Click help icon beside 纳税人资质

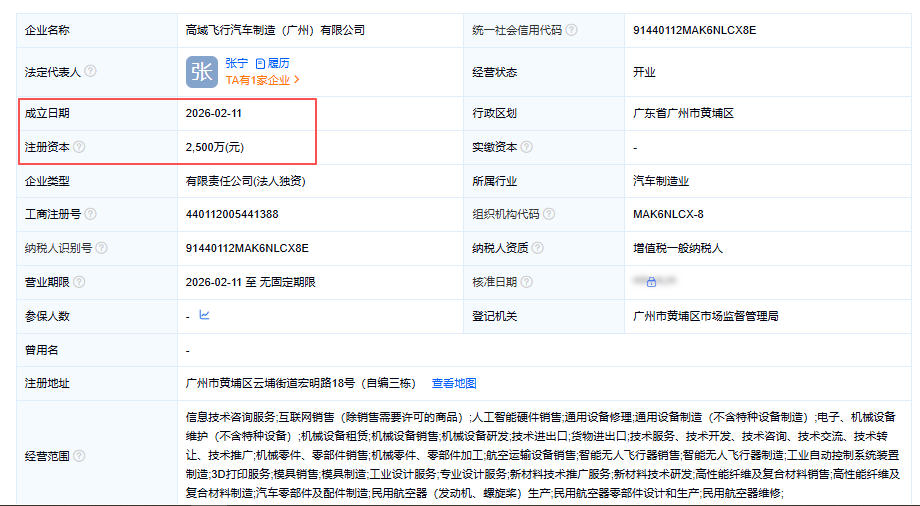click(537, 248)
